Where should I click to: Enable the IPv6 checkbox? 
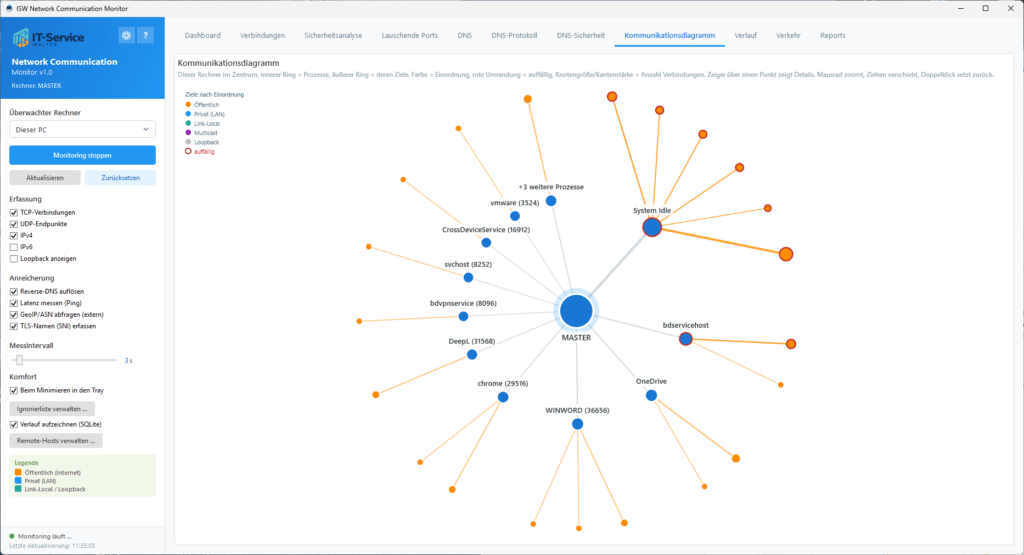click(x=14, y=247)
